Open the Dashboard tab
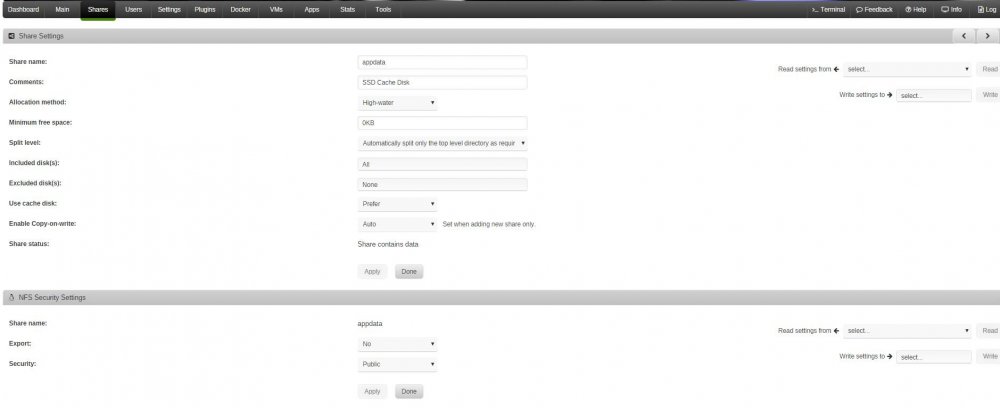 (x=23, y=10)
